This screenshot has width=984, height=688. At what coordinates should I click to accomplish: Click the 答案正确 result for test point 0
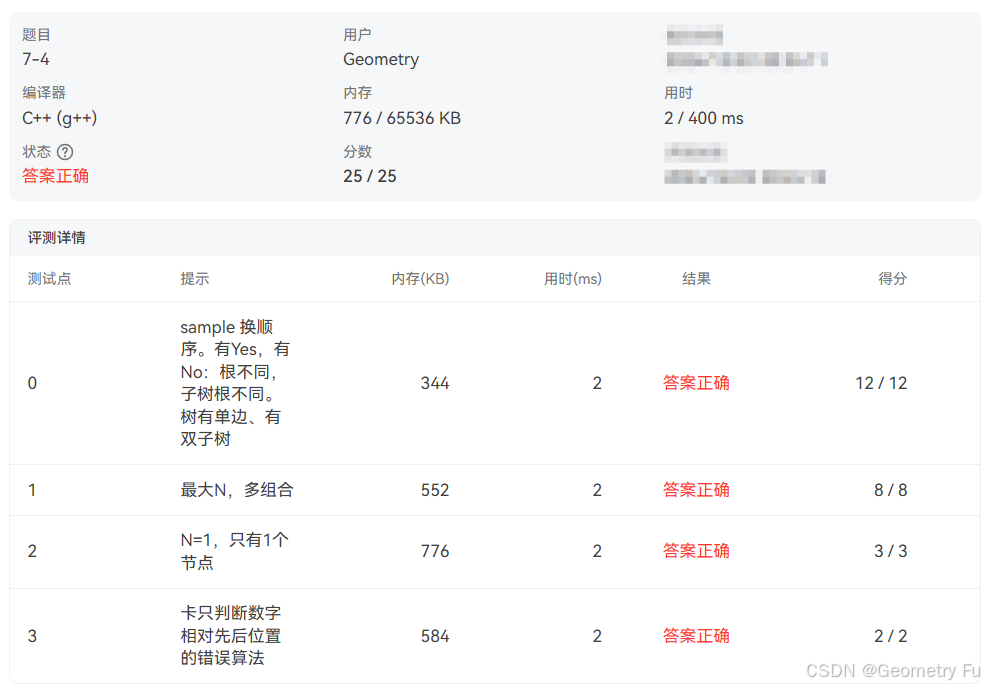tap(696, 383)
